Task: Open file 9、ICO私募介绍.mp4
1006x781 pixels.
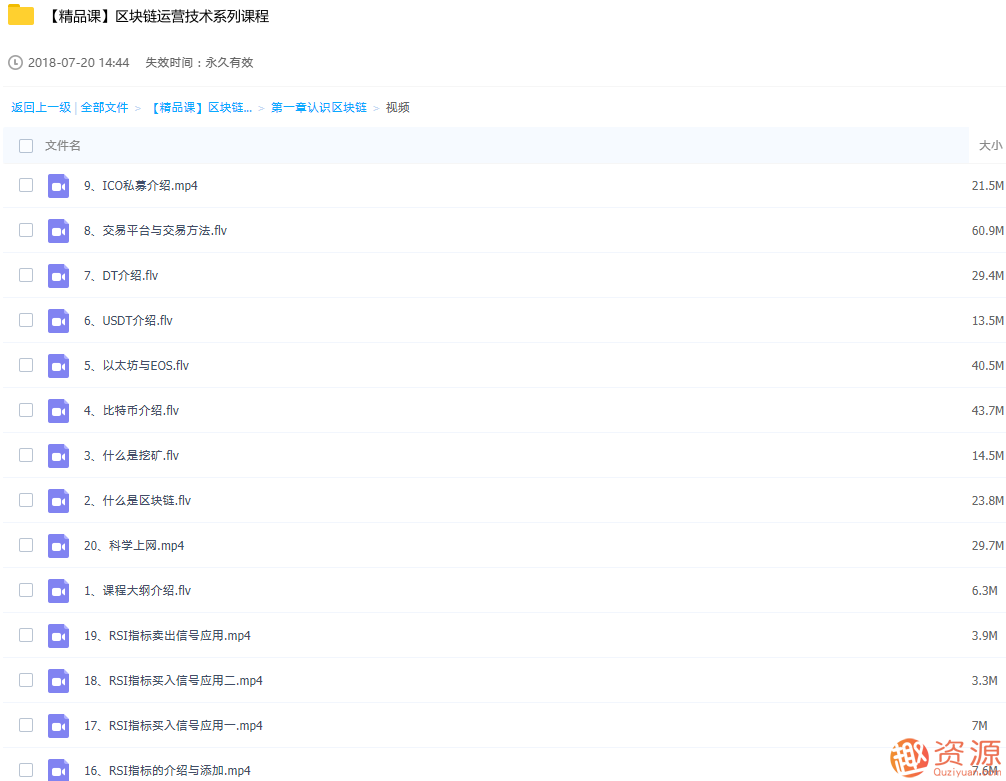Action: [141, 185]
